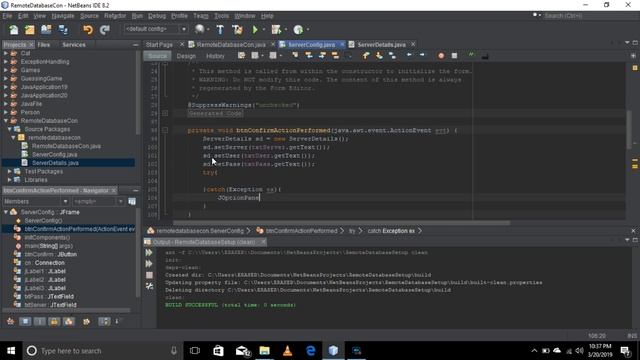The image size is (640, 360).
Task: Open the Refactor menu
Action: 115,16
